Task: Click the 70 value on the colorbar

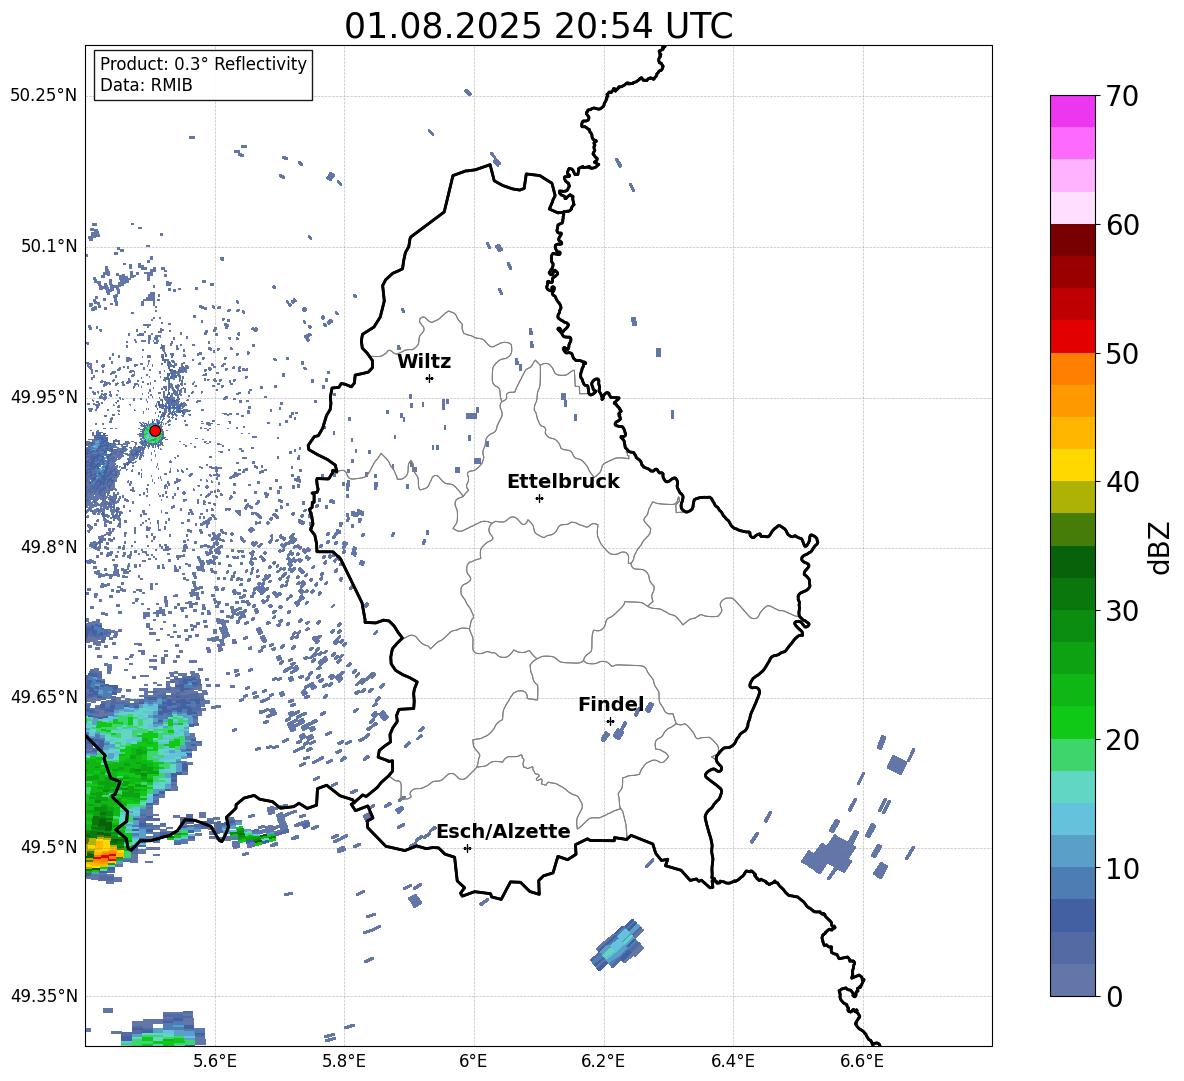Action: [1122, 96]
